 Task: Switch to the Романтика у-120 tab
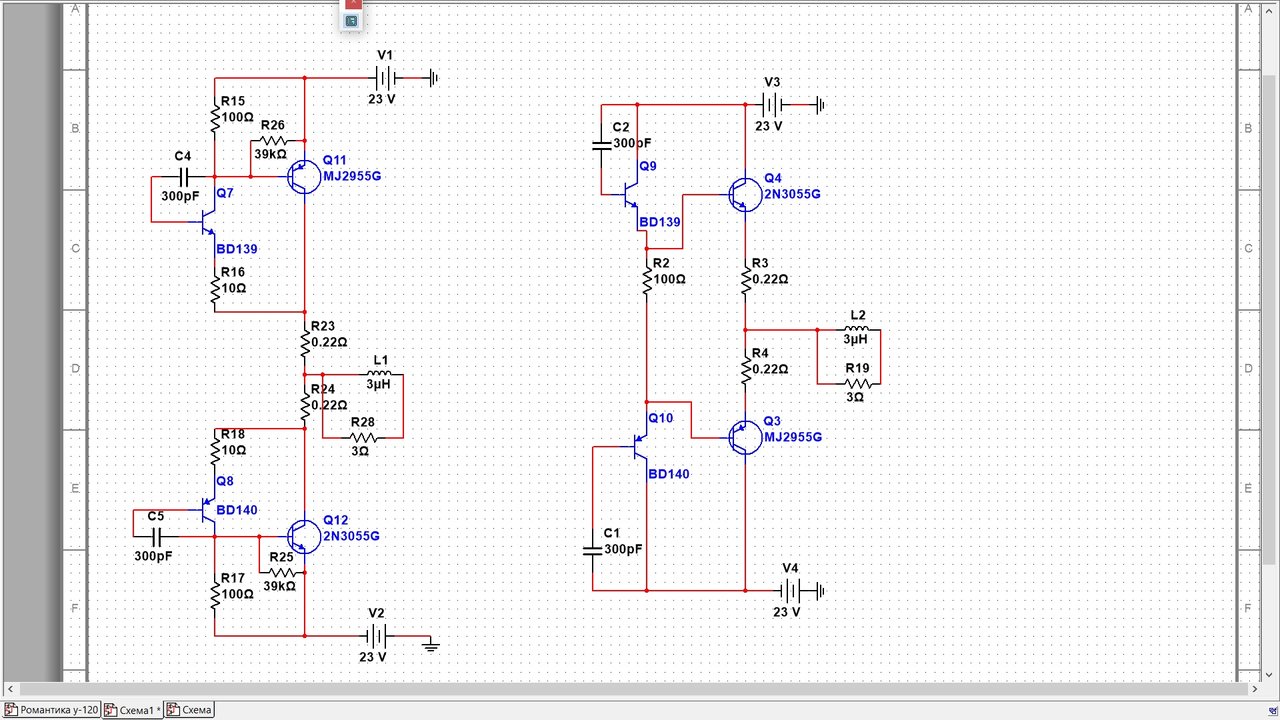pos(52,710)
